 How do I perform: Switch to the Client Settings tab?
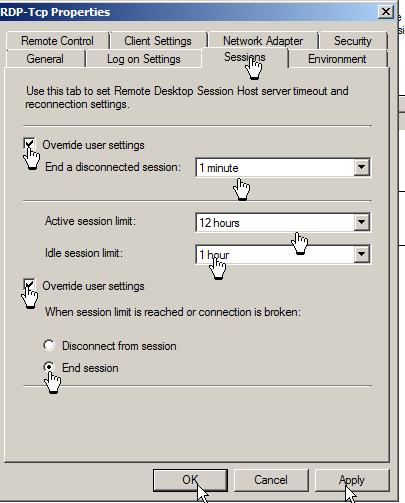coord(158,41)
